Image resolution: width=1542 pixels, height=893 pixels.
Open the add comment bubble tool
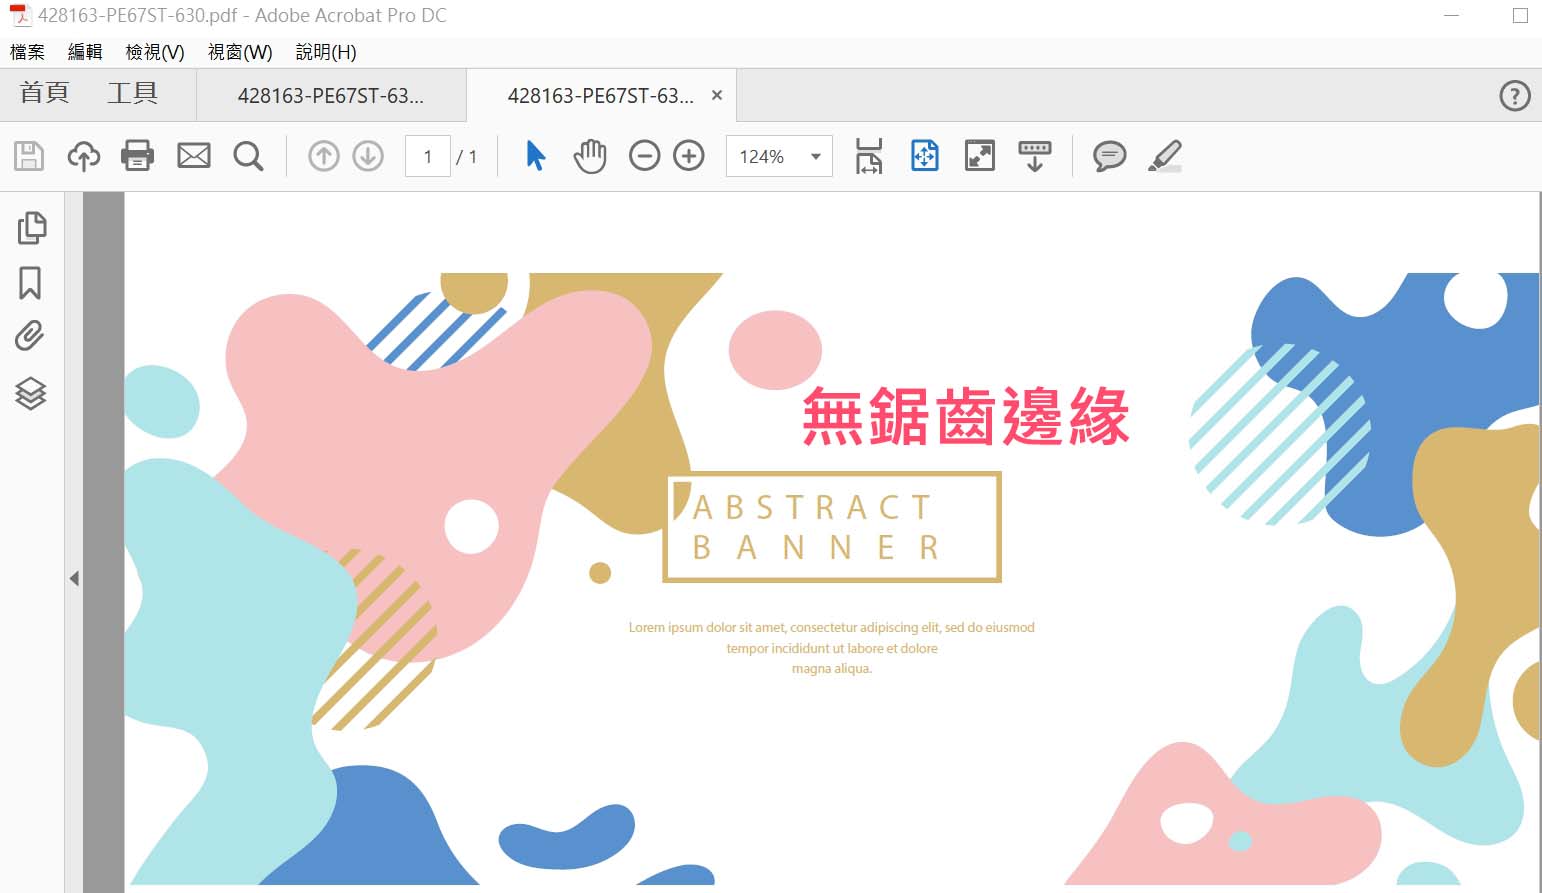(x=1109, y=156)
